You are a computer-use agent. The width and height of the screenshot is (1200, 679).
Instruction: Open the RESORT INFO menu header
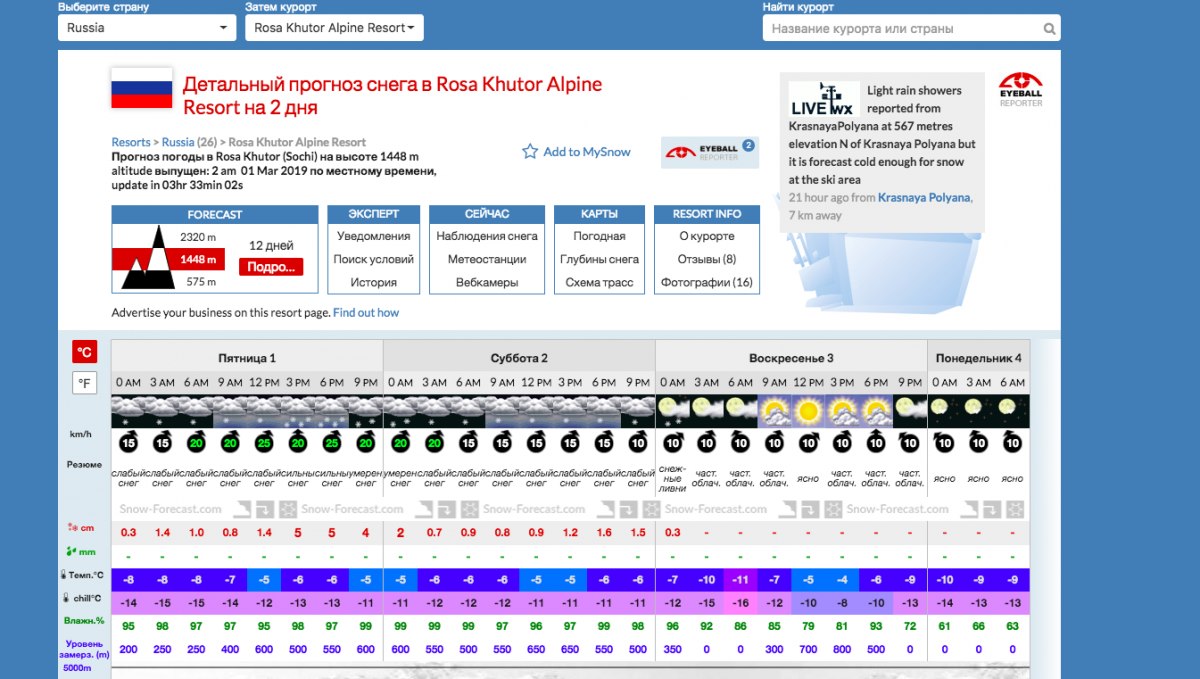tap(707, 215)
